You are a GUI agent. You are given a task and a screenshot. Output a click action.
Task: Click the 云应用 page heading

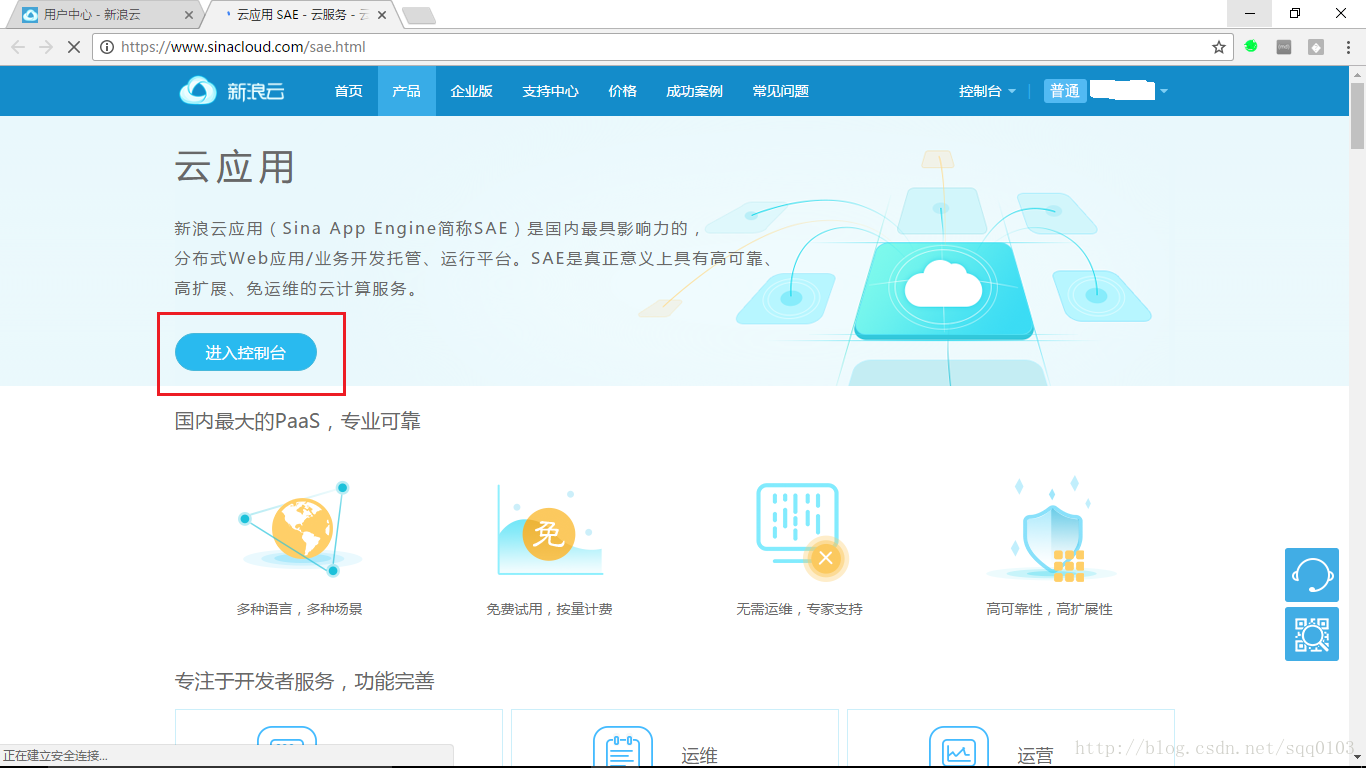pyautogui.click(x=235, y=168)
